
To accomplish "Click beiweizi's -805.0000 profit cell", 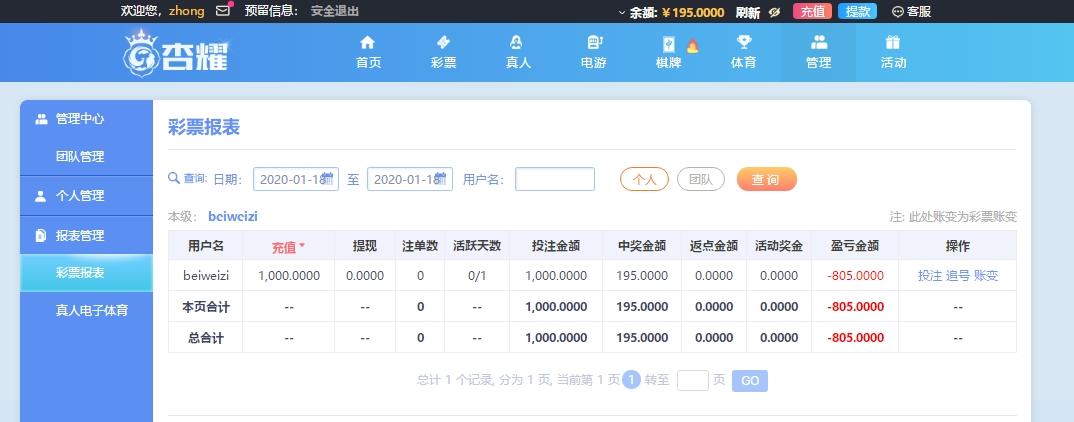I will (855, 275).
